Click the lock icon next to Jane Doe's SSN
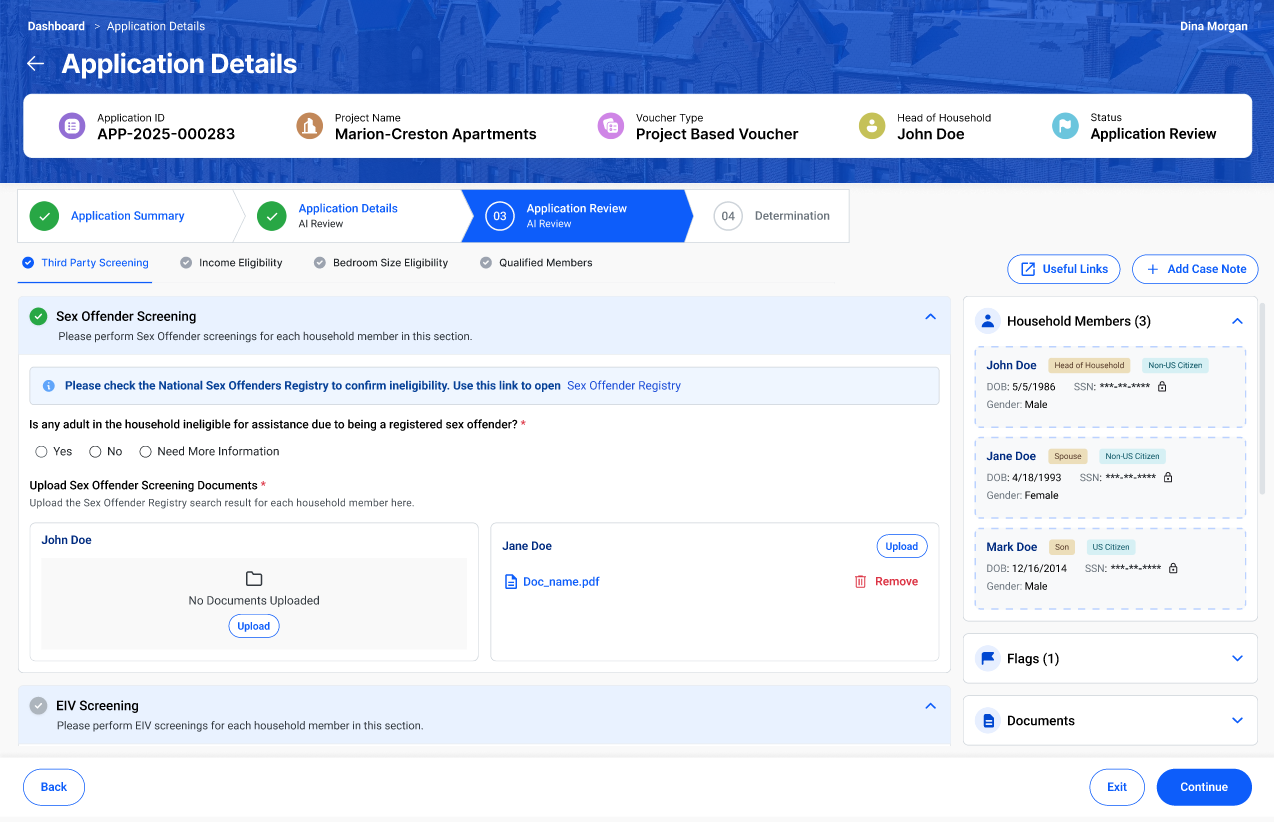 coord(1167,477)
